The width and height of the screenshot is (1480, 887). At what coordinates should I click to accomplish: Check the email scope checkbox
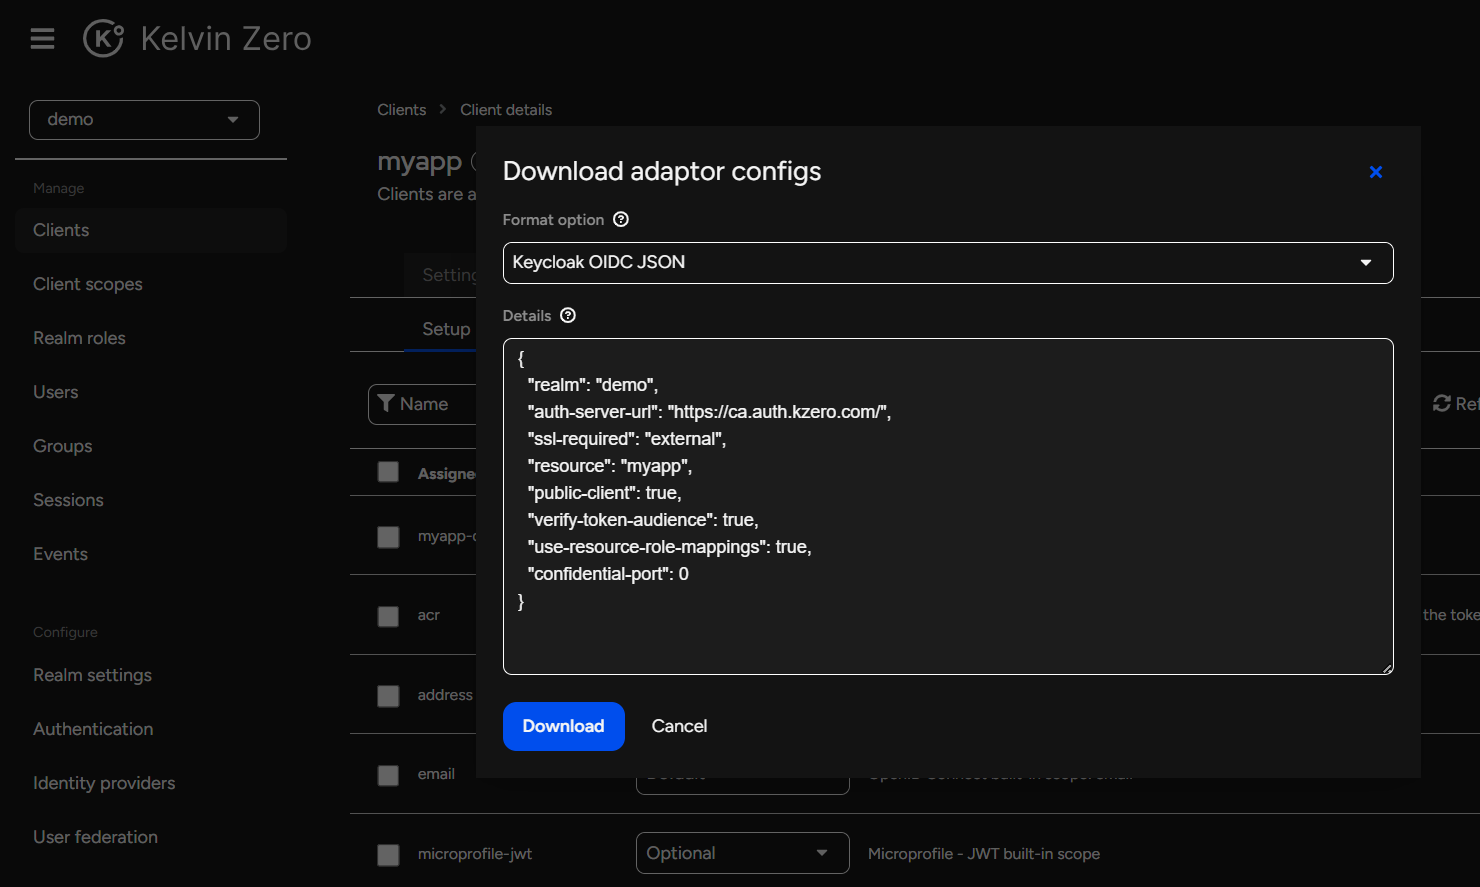tap(388, 775)
